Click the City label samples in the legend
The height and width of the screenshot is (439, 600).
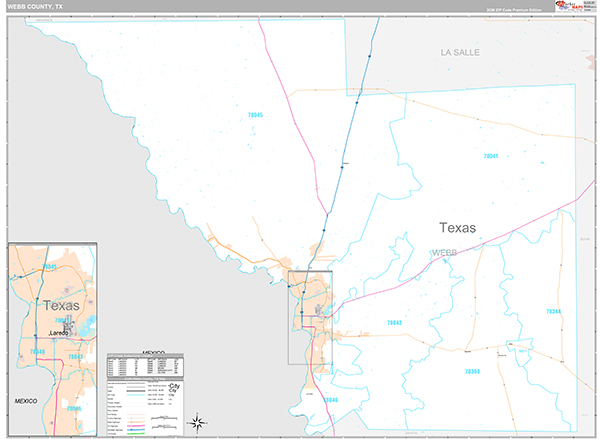click(x=176, y=390)
